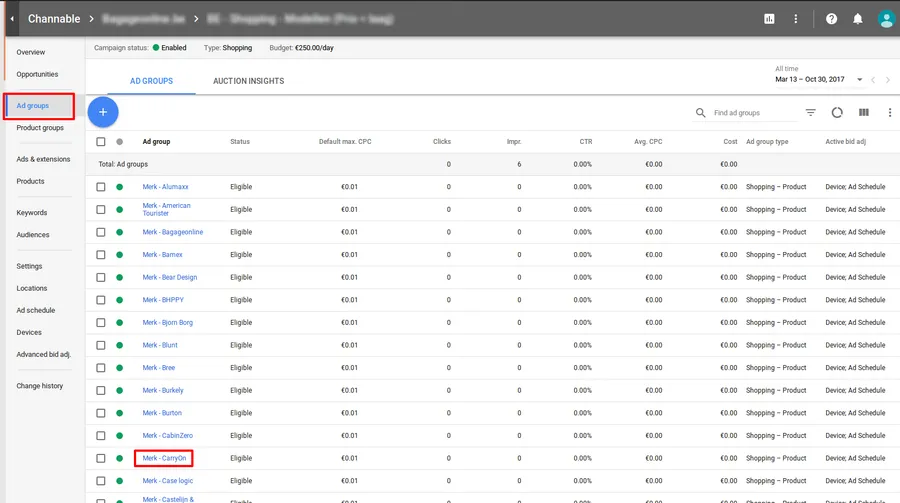View notifications via the bell icon
The height and width of the screenshot is (503, 900).
pyautogui.click(x=858, y=19)
